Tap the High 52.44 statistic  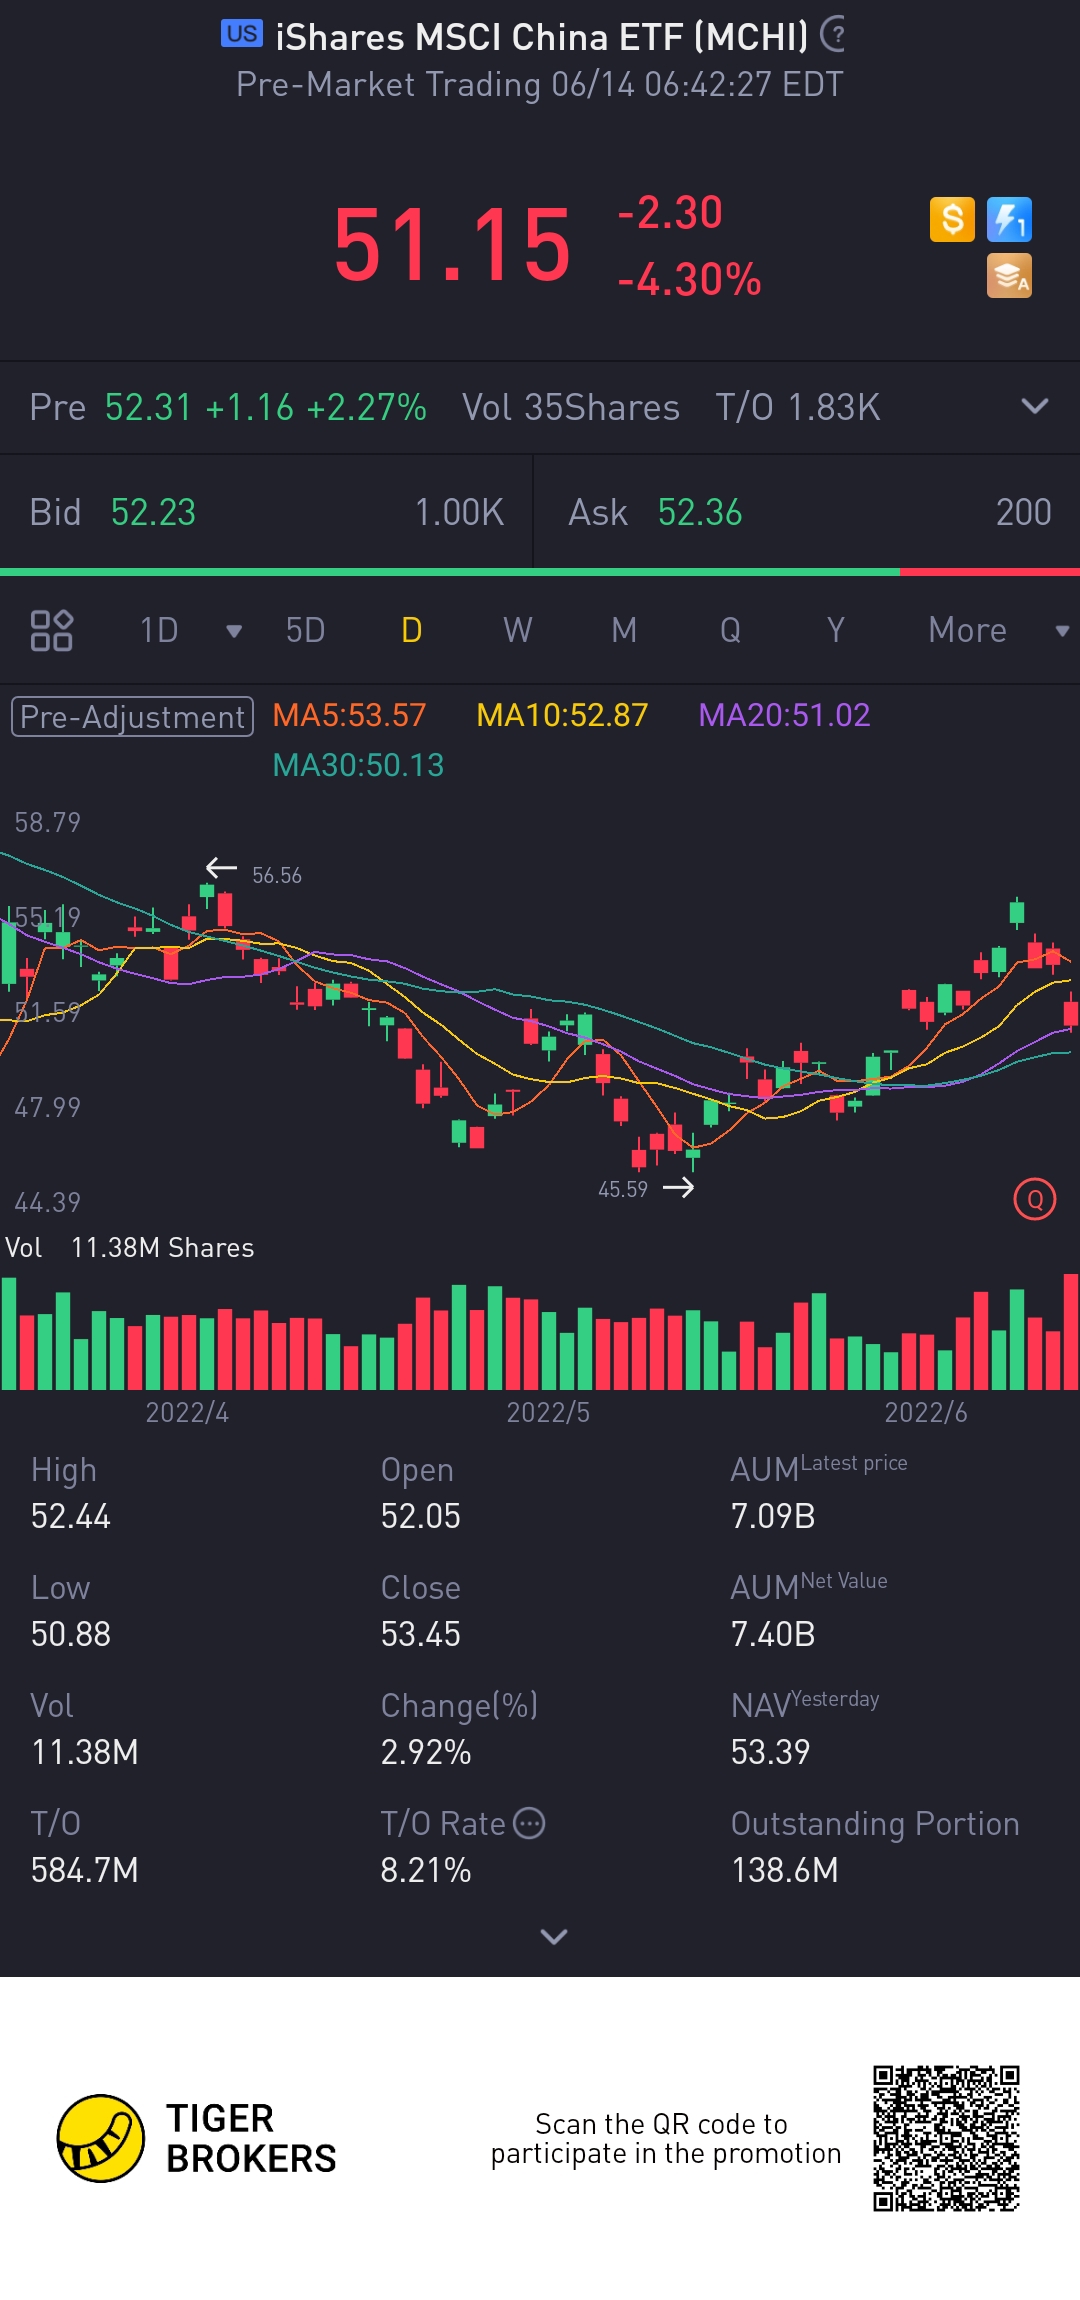point(71,1493)
